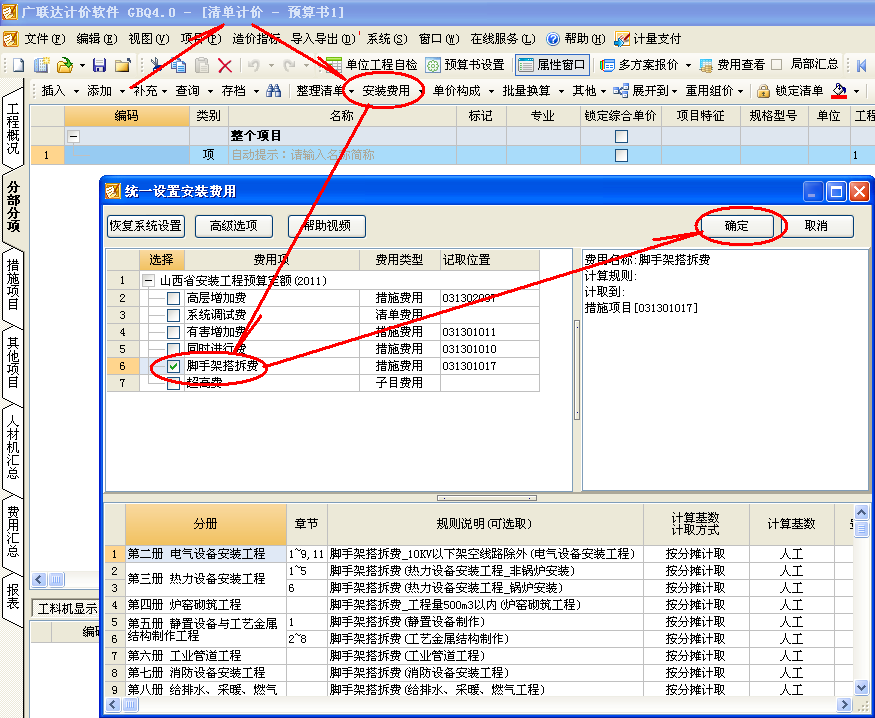Collapse the 整个项目 tree node

[x=74, y=136]
